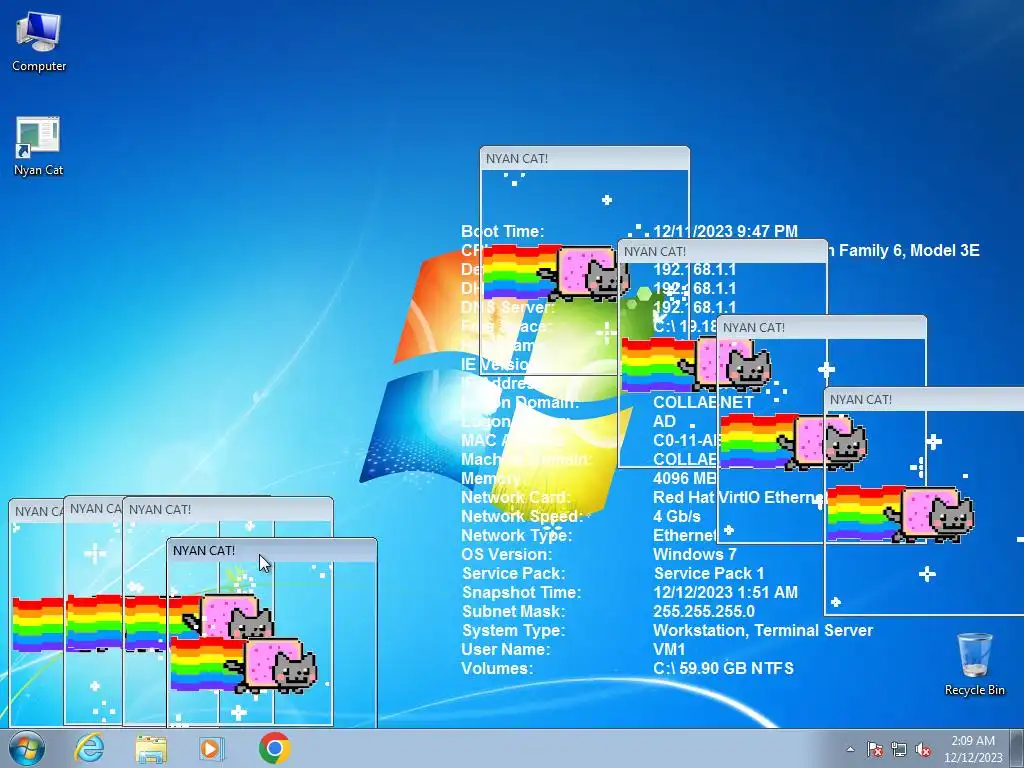This screenshot has width=1024, height=768.
Task: Open Windows Explorer from the taskbar
Action: [151, 748]
